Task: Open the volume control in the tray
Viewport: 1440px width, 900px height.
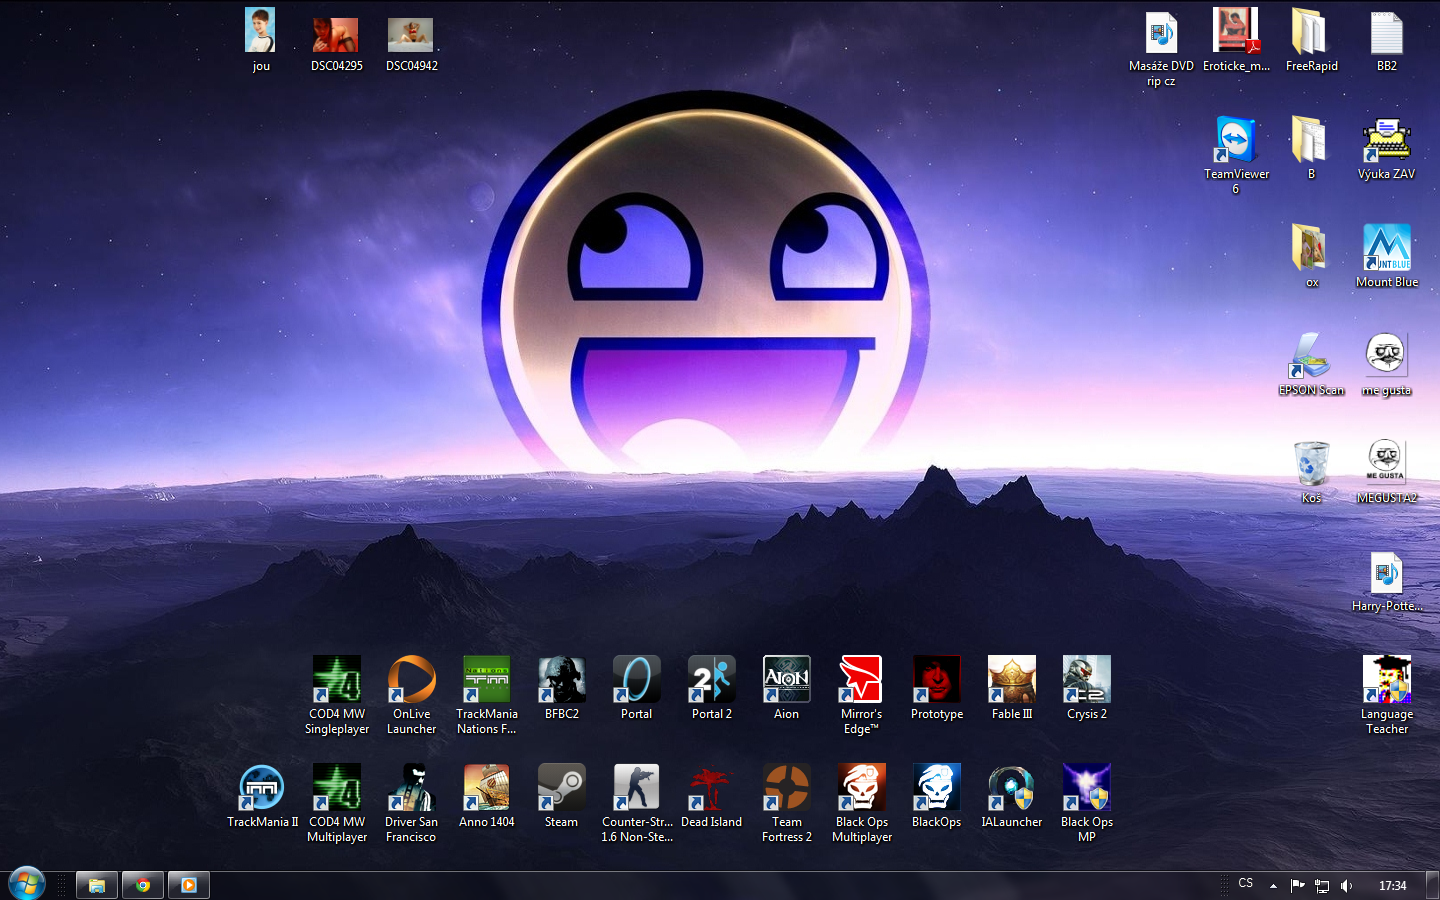Action: [1347, 885]
